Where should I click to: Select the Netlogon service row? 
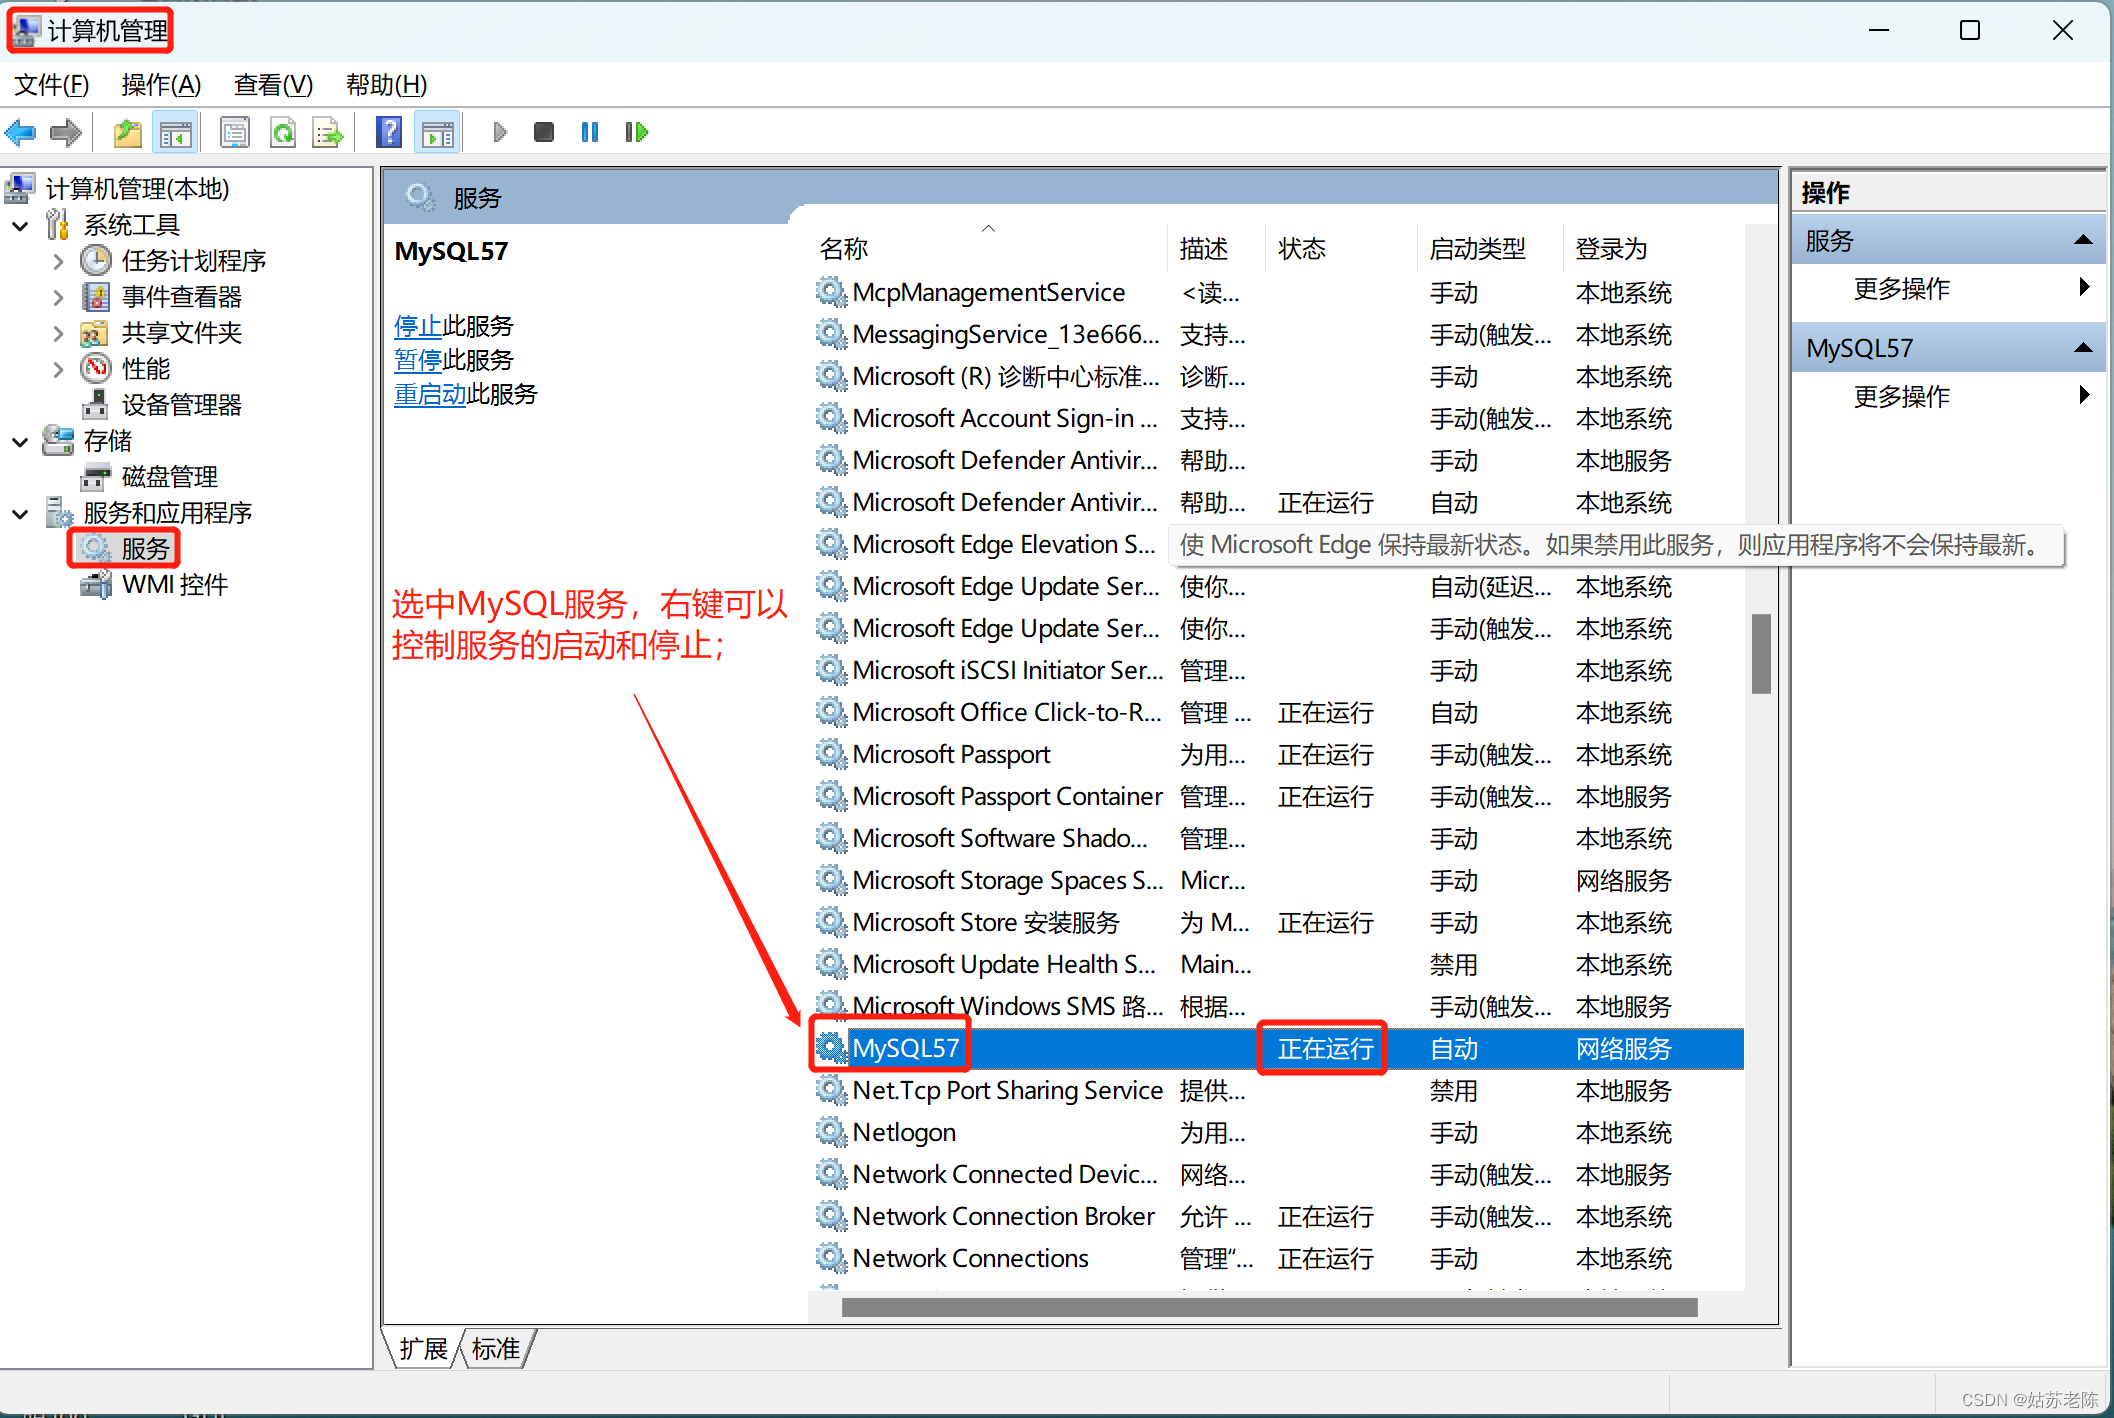pos(1278,1132)
